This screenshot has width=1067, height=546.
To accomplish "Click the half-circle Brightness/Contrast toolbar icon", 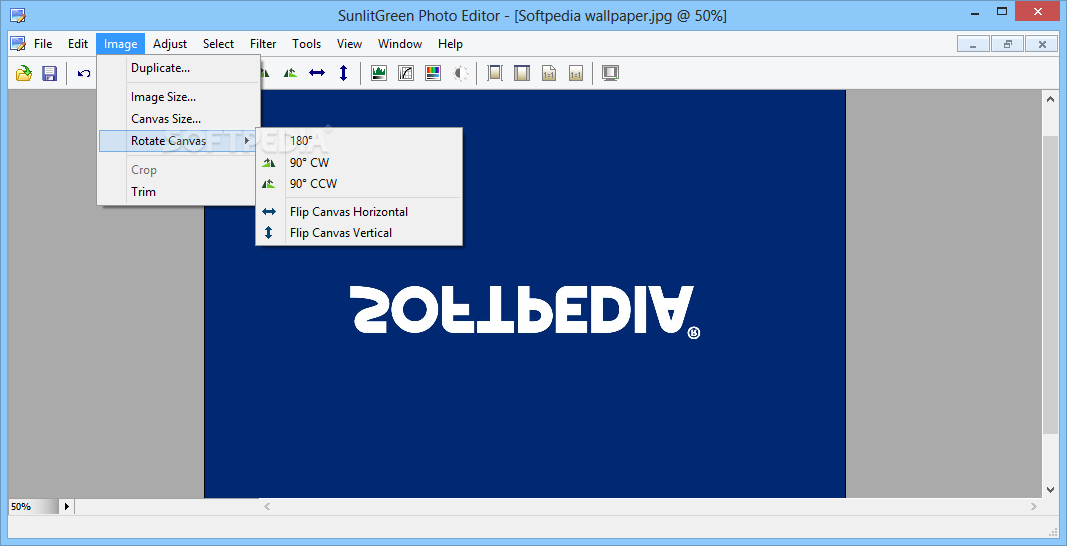I will (461, 73).
